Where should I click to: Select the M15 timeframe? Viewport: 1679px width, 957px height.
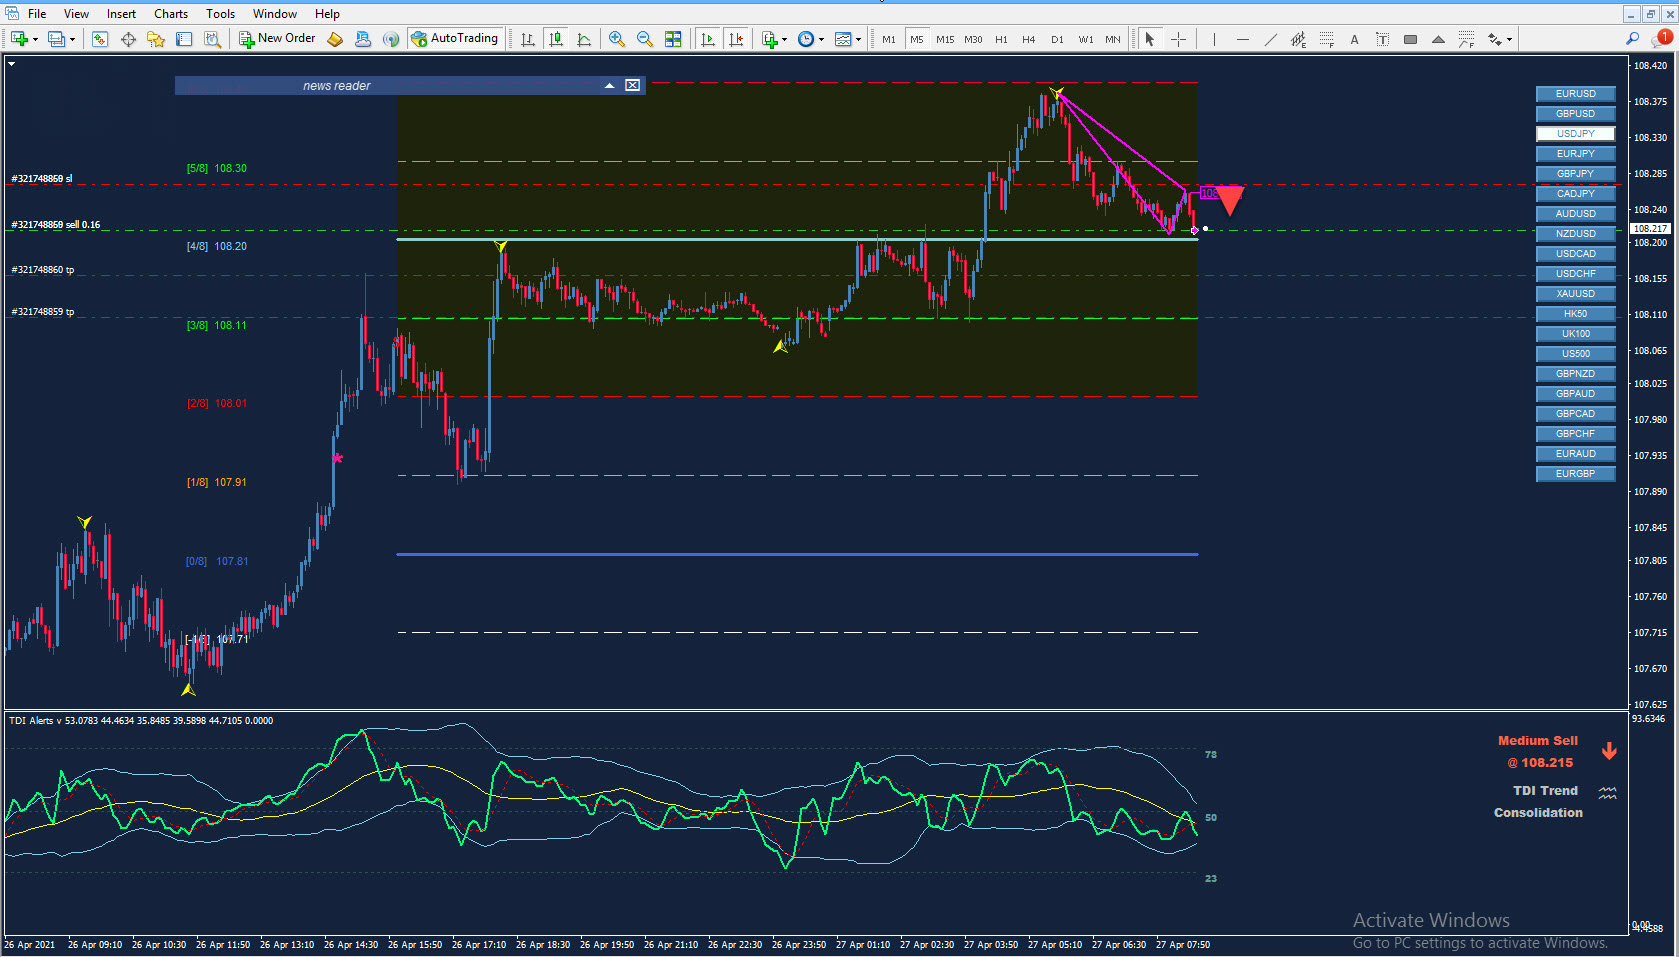tap(945, 39)
